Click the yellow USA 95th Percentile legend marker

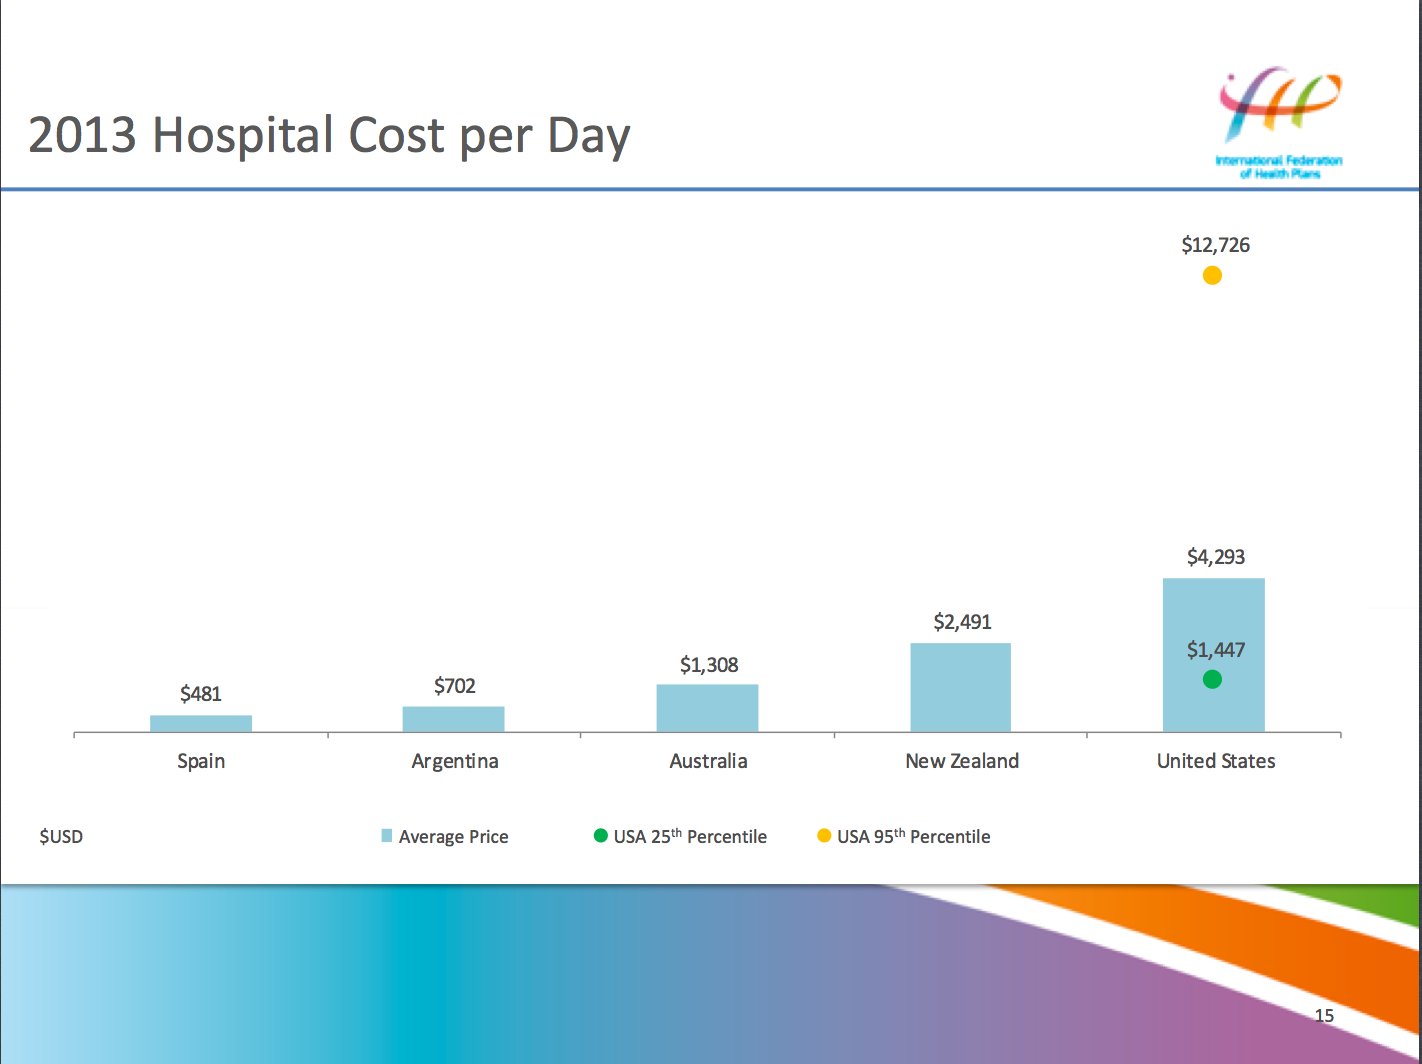tap(824, 835)
